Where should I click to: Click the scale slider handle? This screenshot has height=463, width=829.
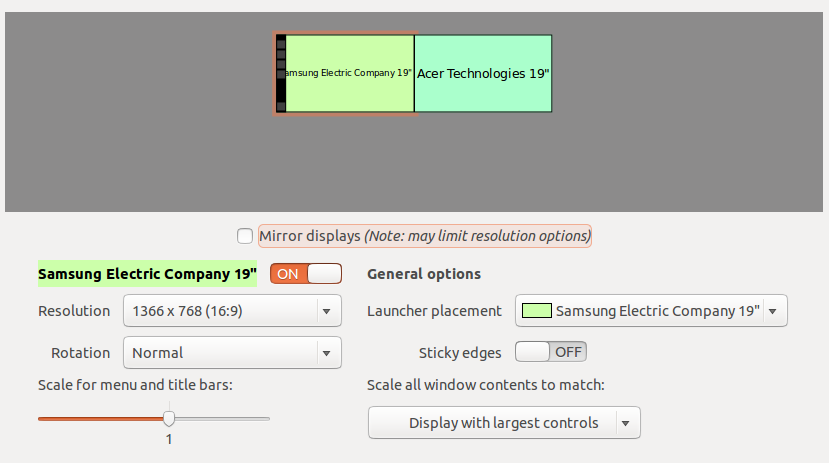coord(169,418)
